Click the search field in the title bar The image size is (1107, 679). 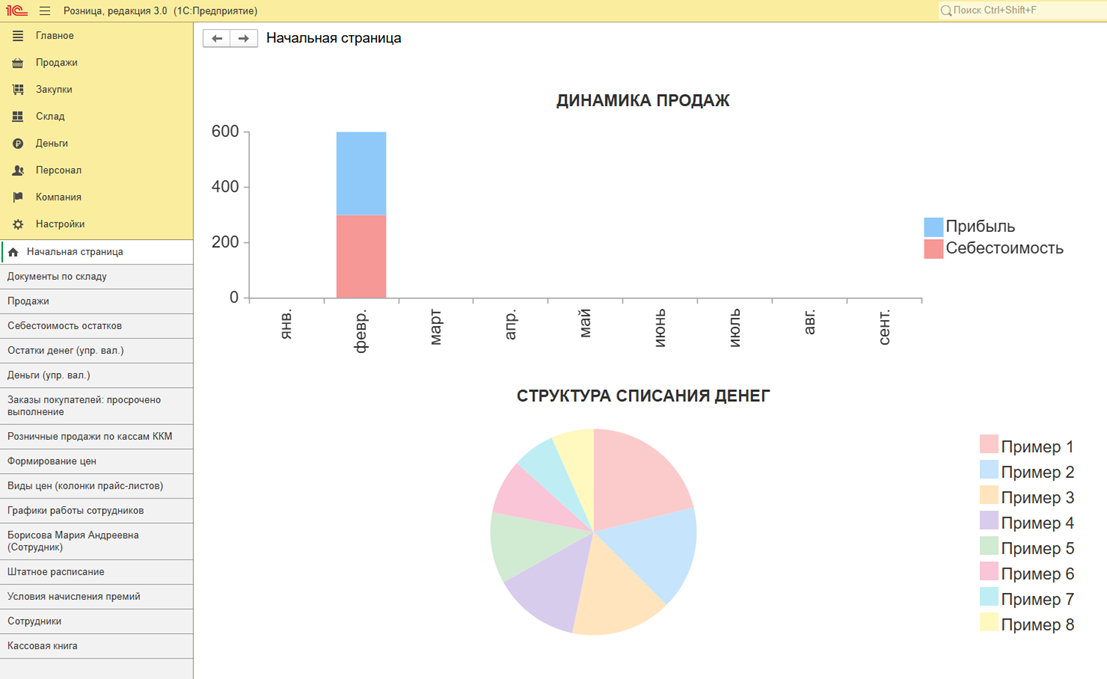[x=1020, y=10]
